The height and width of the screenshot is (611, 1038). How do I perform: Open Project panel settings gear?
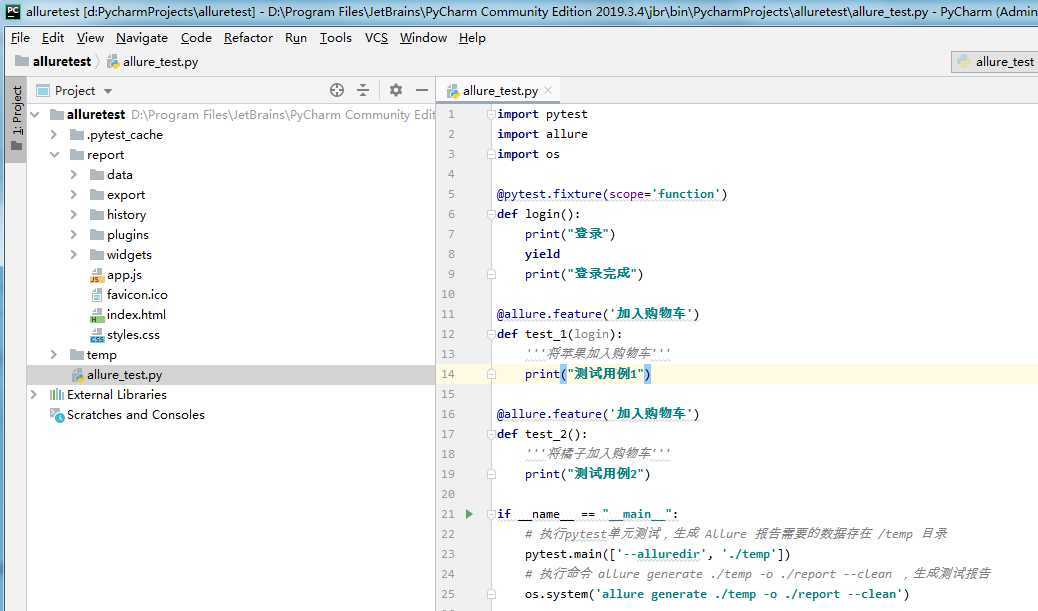pos(396,90)
